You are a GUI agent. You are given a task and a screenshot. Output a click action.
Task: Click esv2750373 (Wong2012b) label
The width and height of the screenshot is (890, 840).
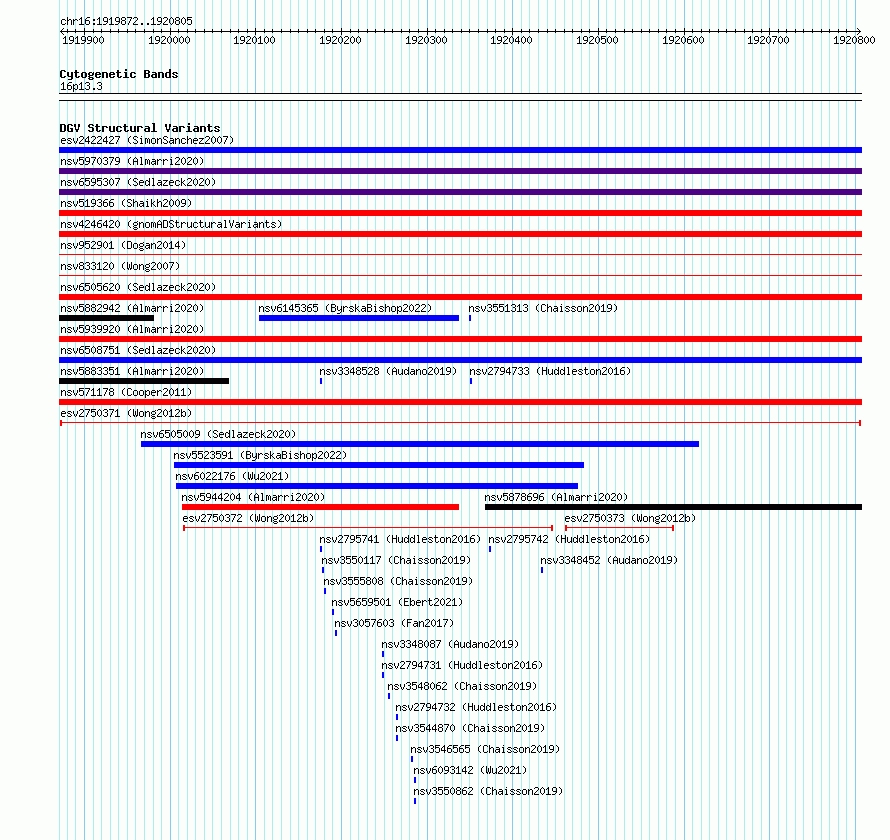pyautogui.click(x=630, y=518)
